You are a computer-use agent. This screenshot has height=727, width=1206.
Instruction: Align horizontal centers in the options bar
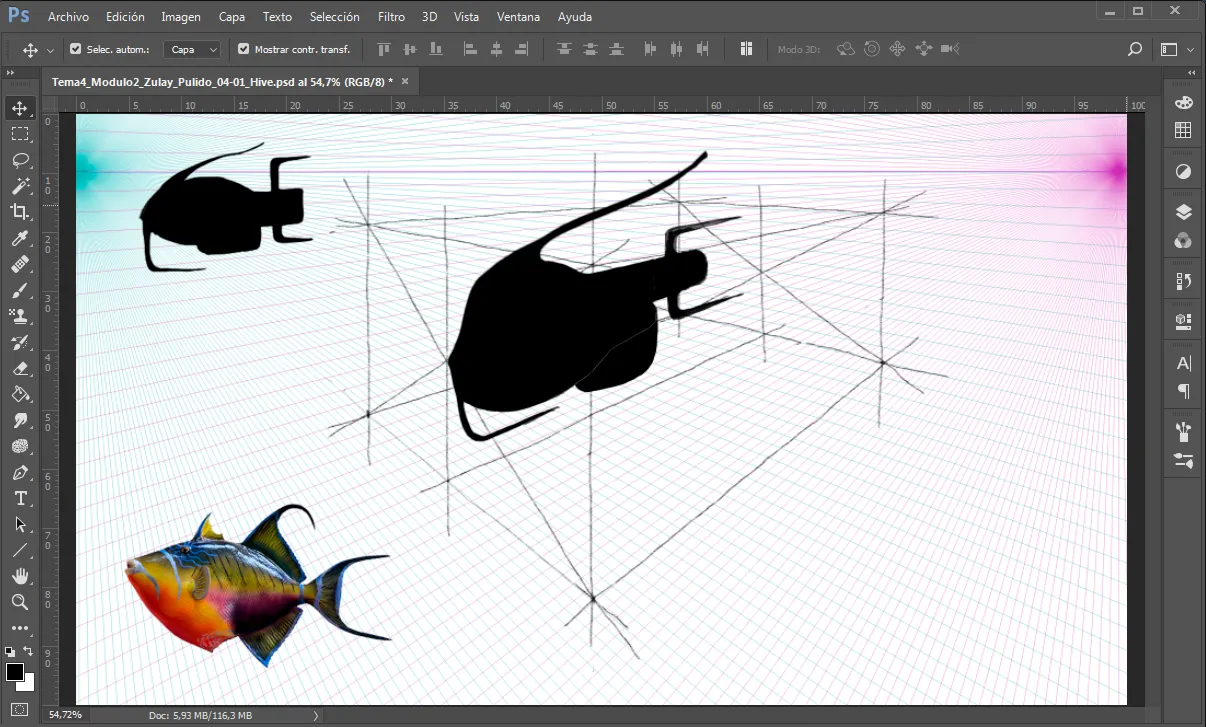tap(496, 49)
